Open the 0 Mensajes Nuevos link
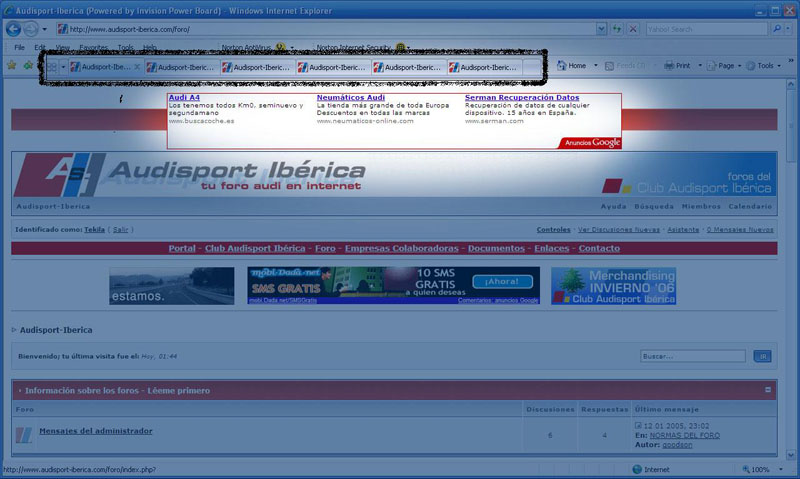 pos(740,230)
